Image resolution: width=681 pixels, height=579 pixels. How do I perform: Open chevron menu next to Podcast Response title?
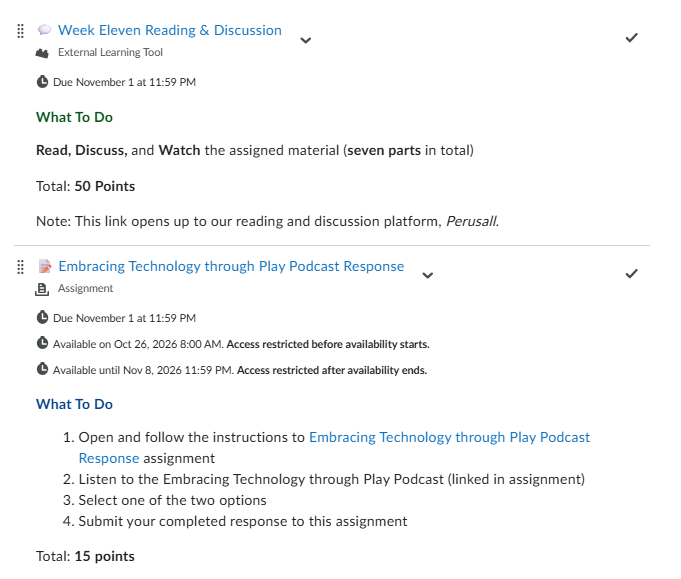pyautogui.click(x=428, y=275)
